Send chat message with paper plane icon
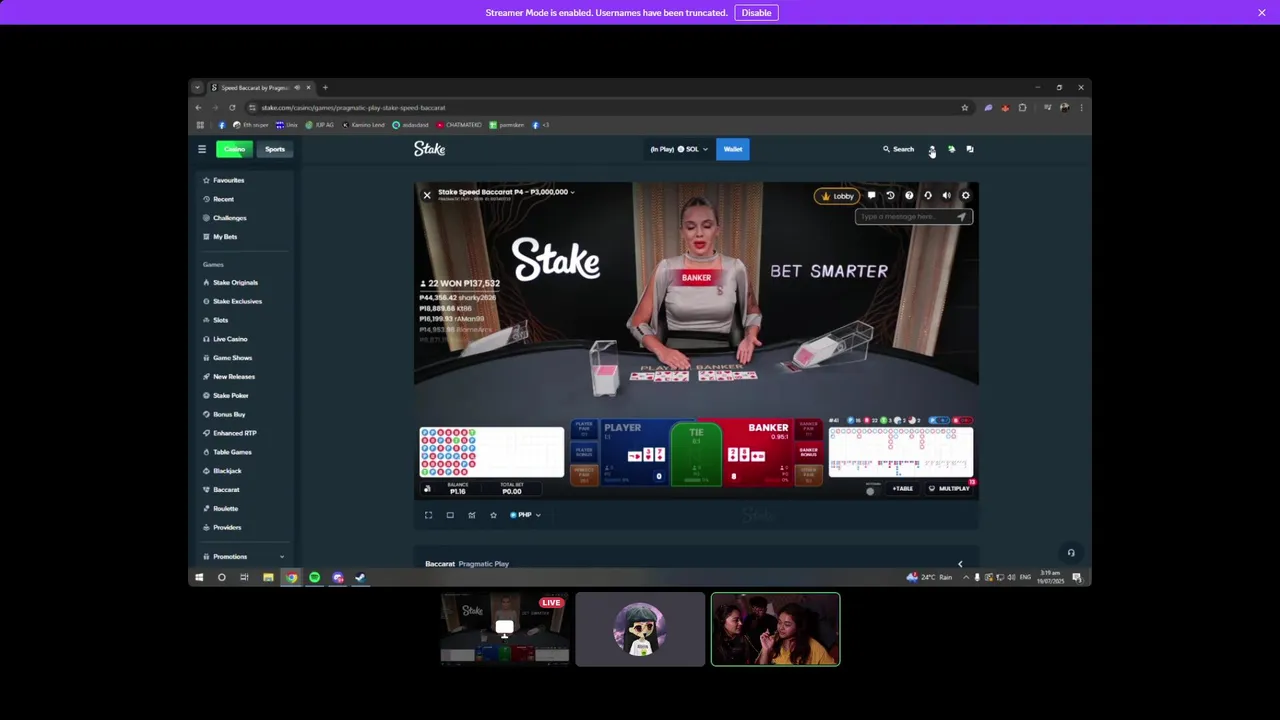The height and width of the screenshot is (720, 1280). [961, 217]
